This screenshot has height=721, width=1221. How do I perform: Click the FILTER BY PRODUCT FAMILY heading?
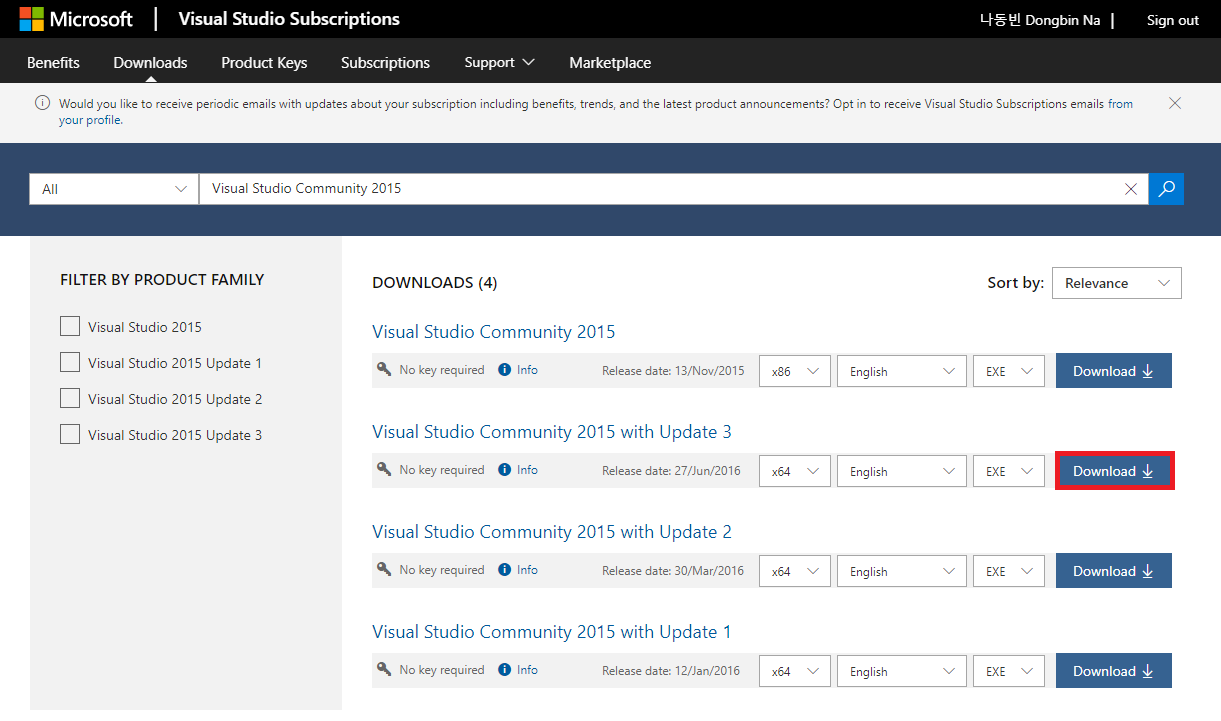click(162, 280)
